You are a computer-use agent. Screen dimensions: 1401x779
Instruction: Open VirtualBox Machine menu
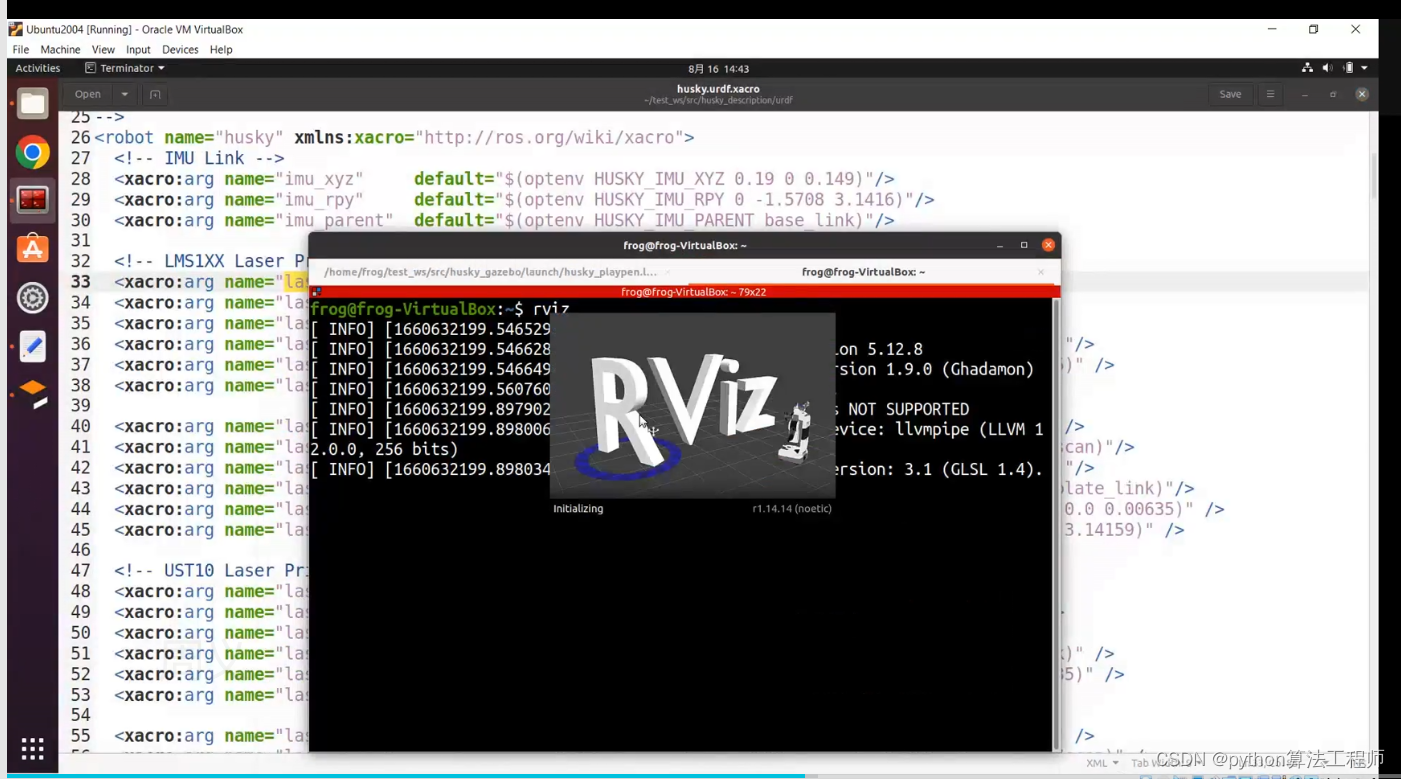pos(60,49)
